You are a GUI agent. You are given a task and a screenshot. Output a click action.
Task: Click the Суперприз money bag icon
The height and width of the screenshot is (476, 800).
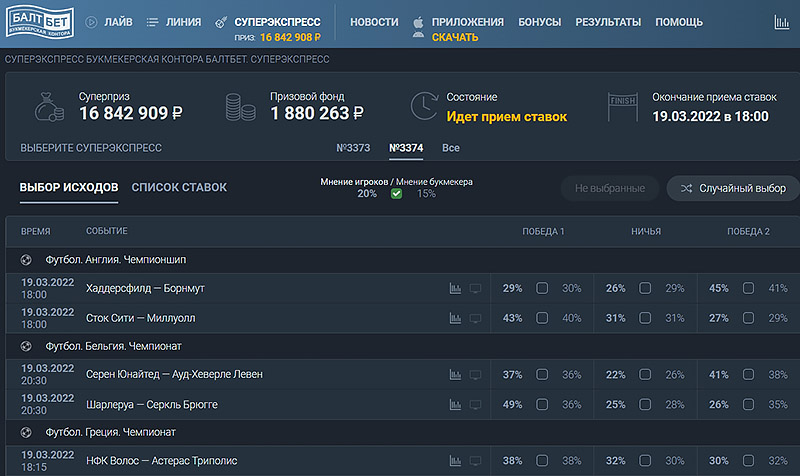pos(49,107)
